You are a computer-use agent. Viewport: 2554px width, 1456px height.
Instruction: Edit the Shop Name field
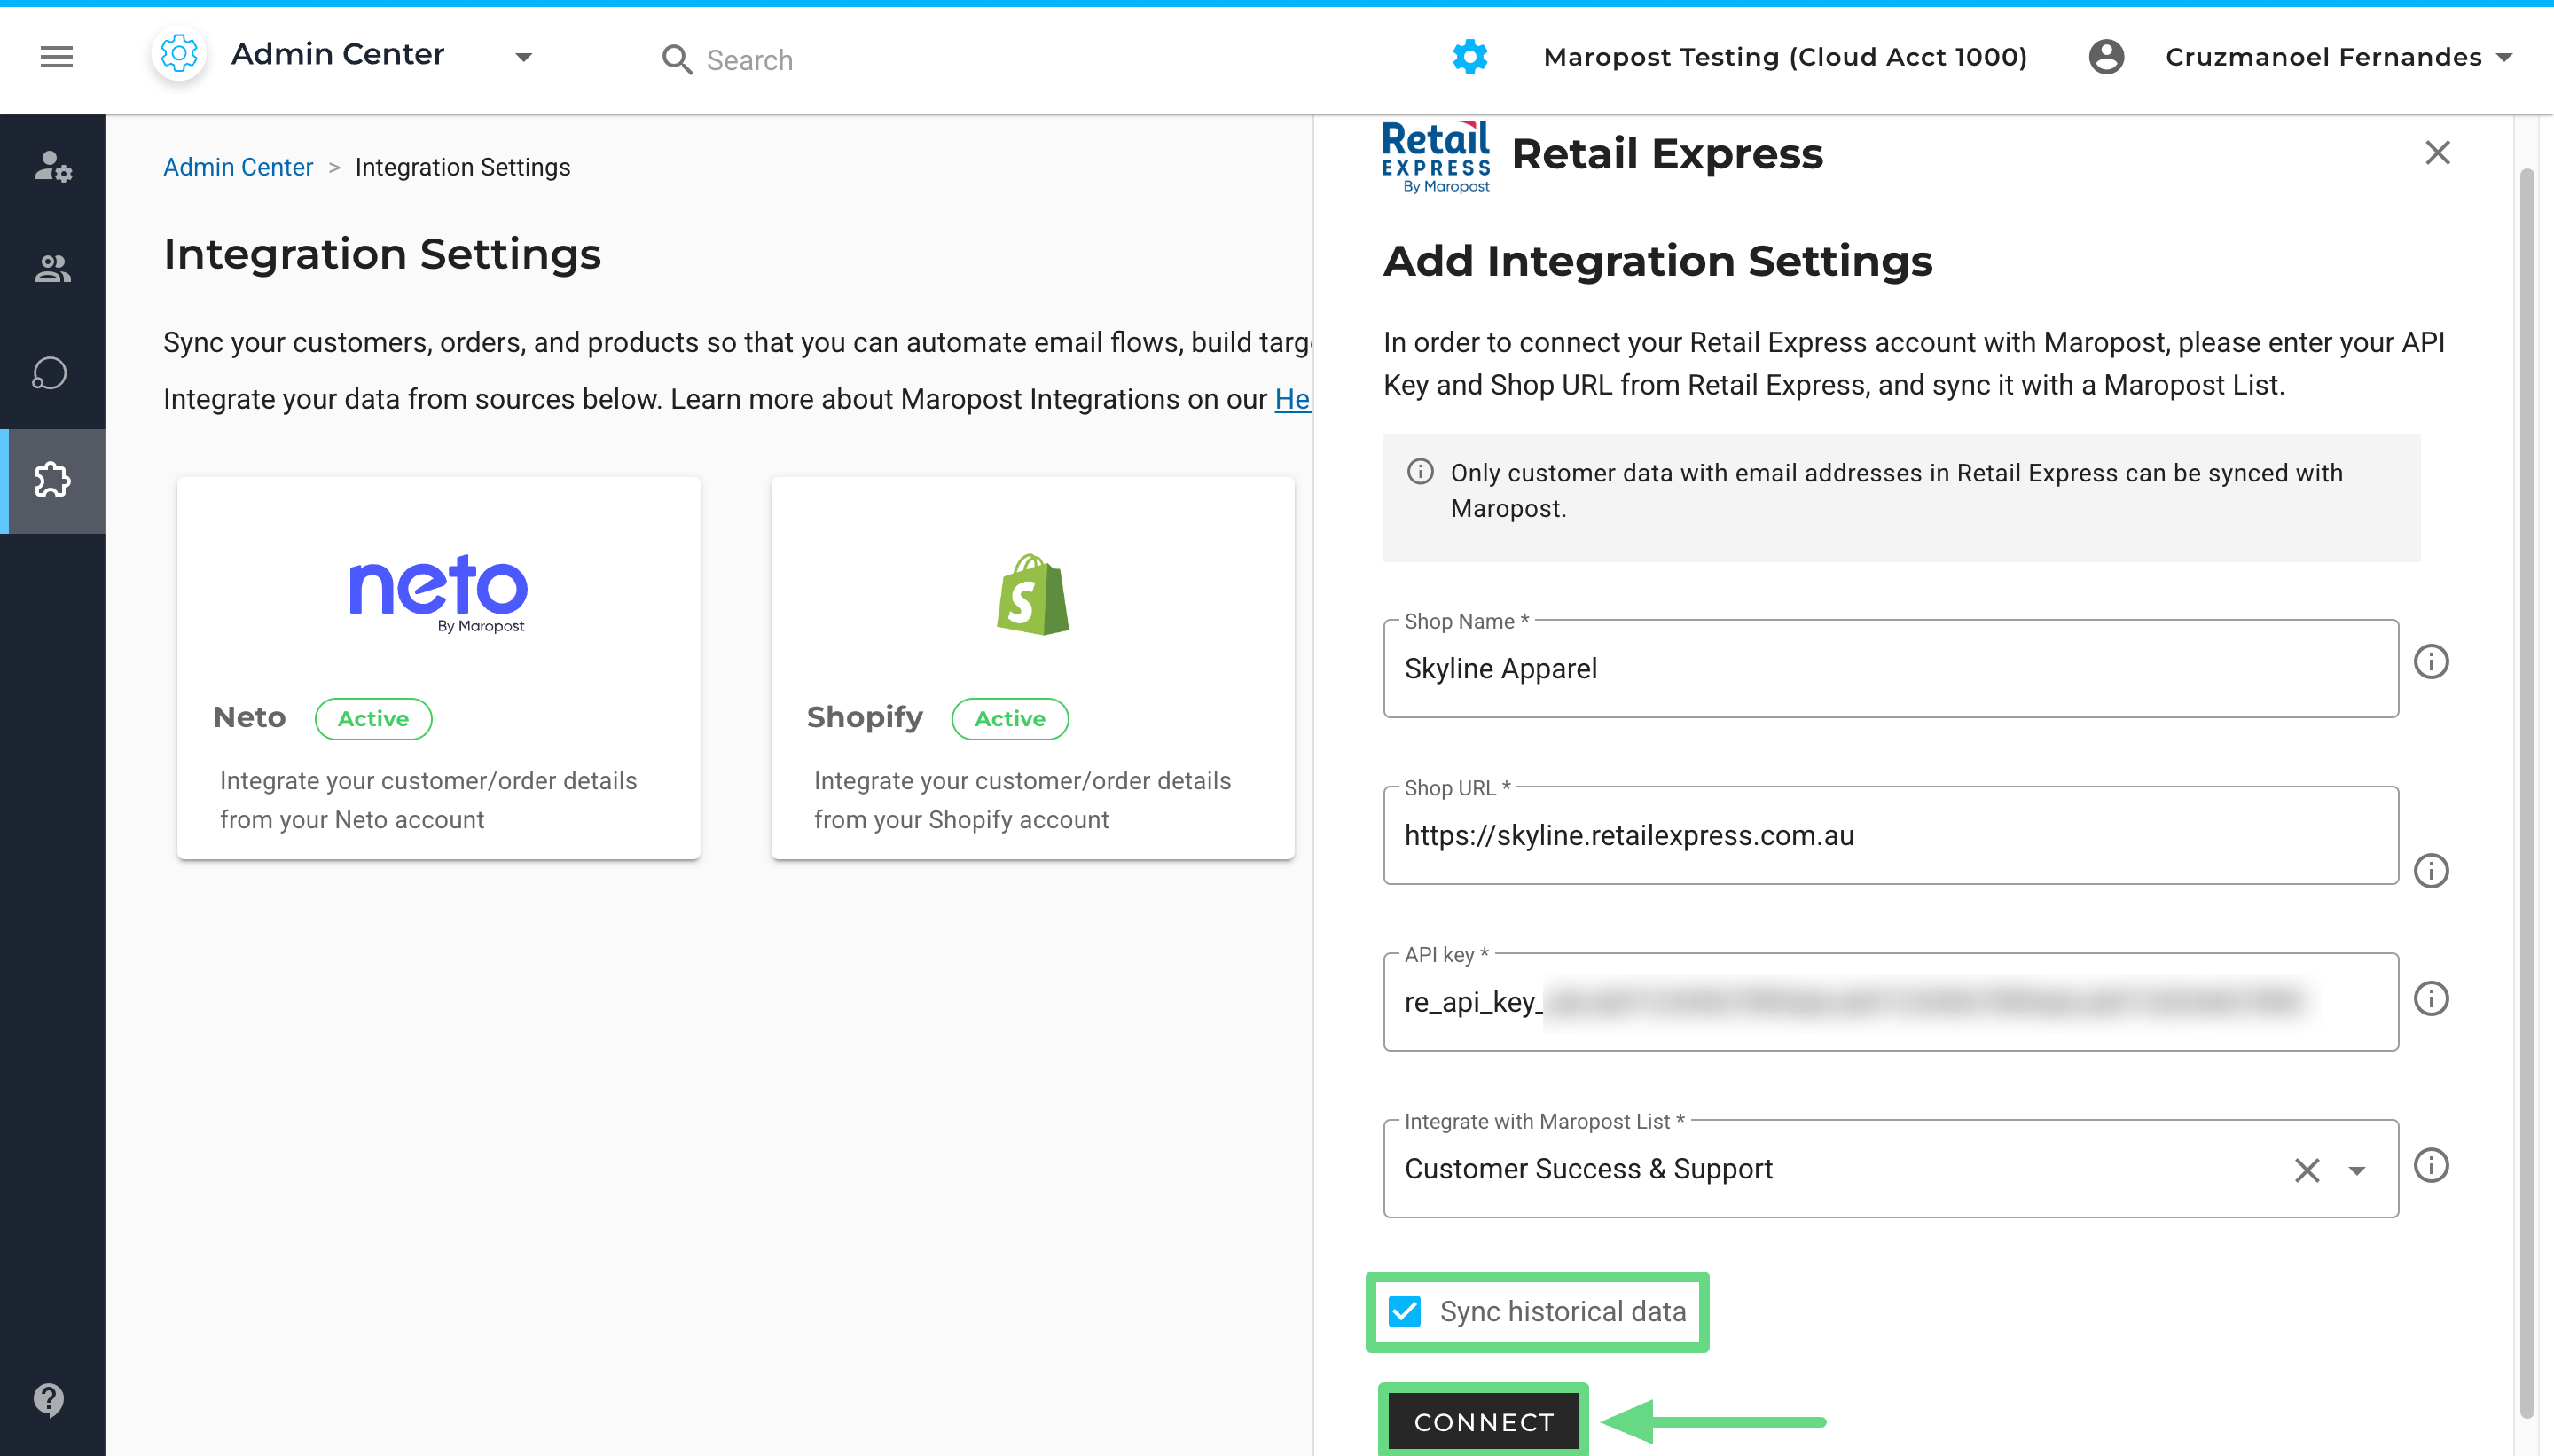click(1890, 668)
